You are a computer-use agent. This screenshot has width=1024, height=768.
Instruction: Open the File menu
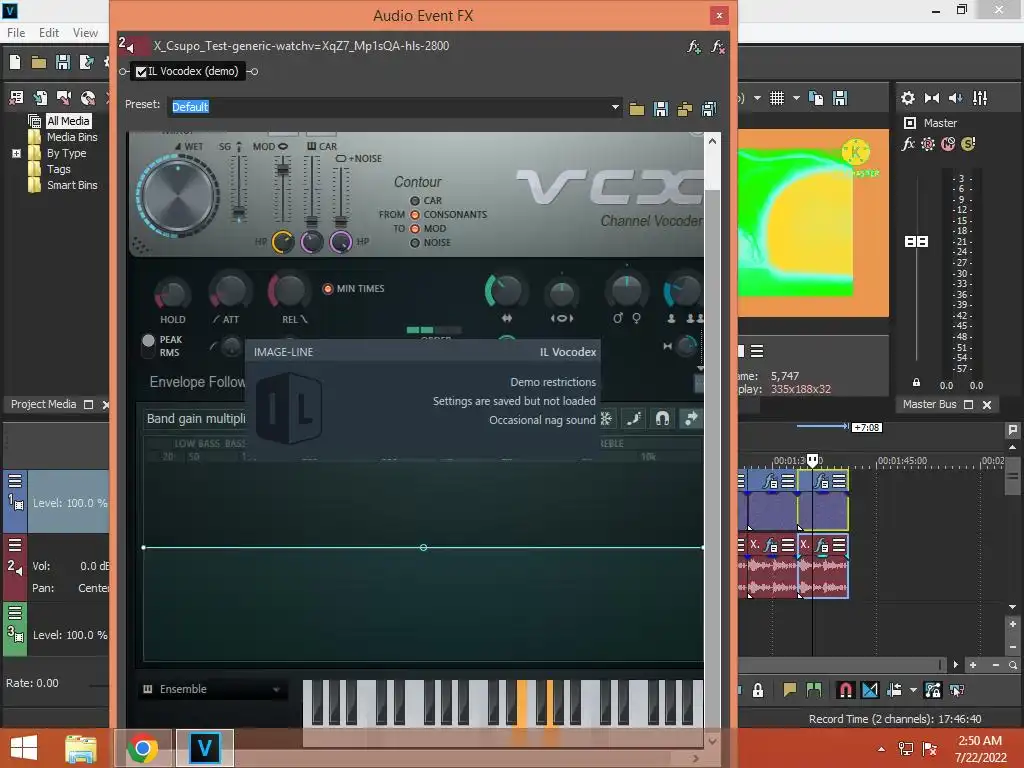click(x=16, y=33)
